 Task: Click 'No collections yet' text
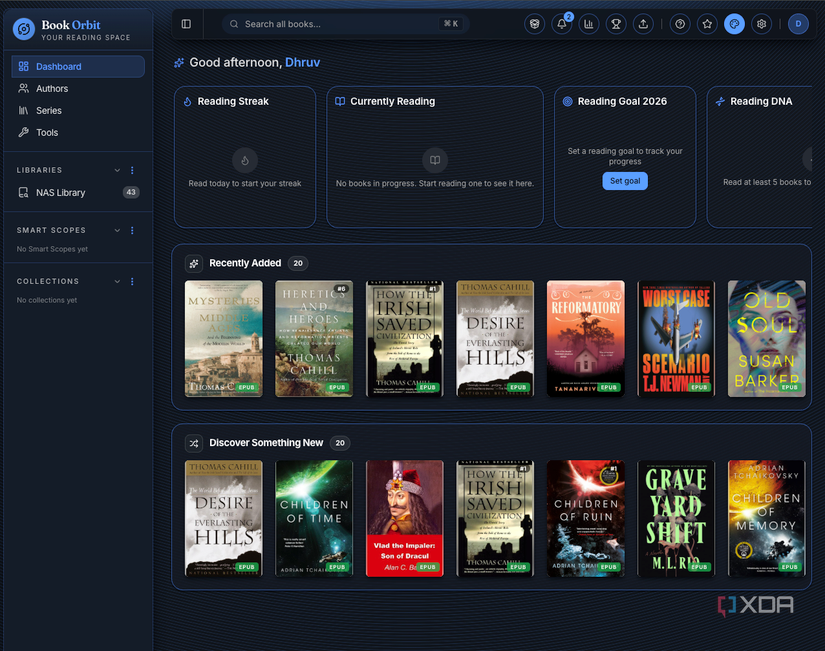pyautogui.click(x=47, y=300)
